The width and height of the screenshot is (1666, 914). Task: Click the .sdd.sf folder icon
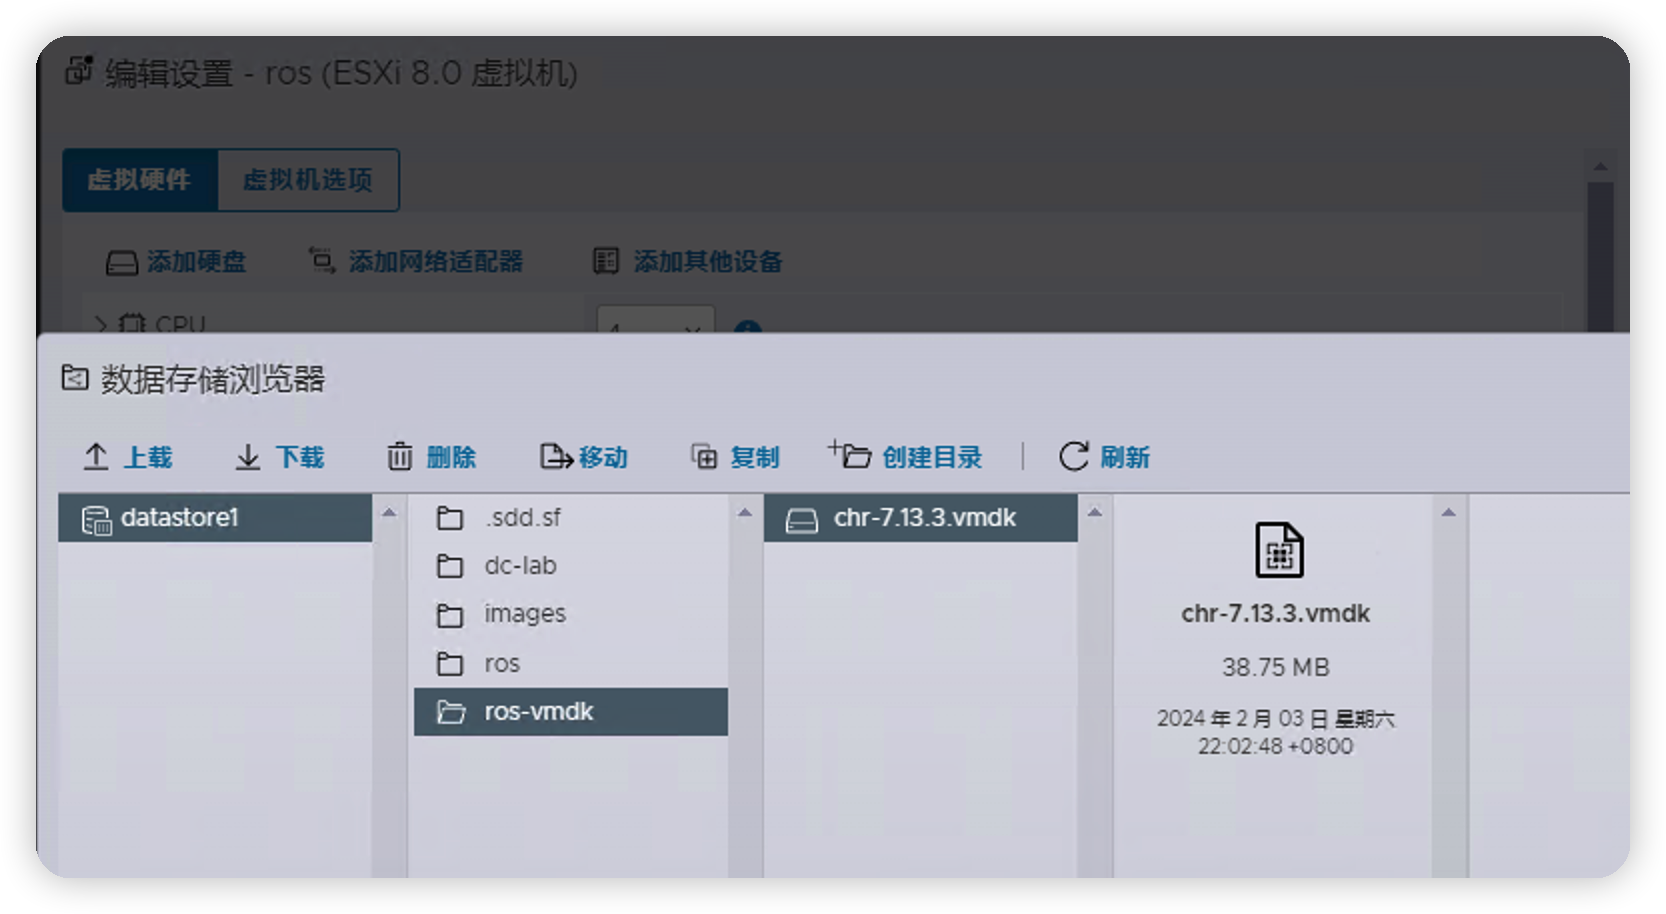(450, 518)
